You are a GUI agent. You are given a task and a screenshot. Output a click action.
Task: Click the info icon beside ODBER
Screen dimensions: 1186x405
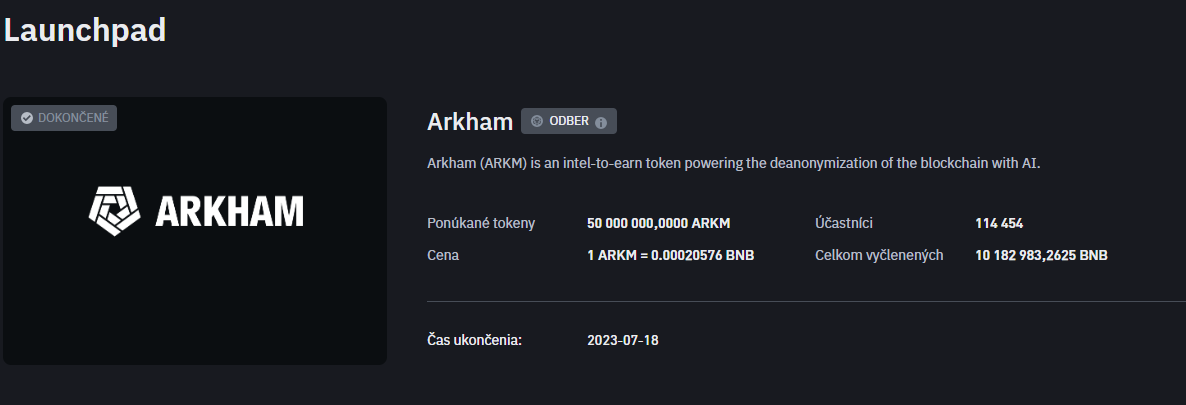tap(601, 122)
